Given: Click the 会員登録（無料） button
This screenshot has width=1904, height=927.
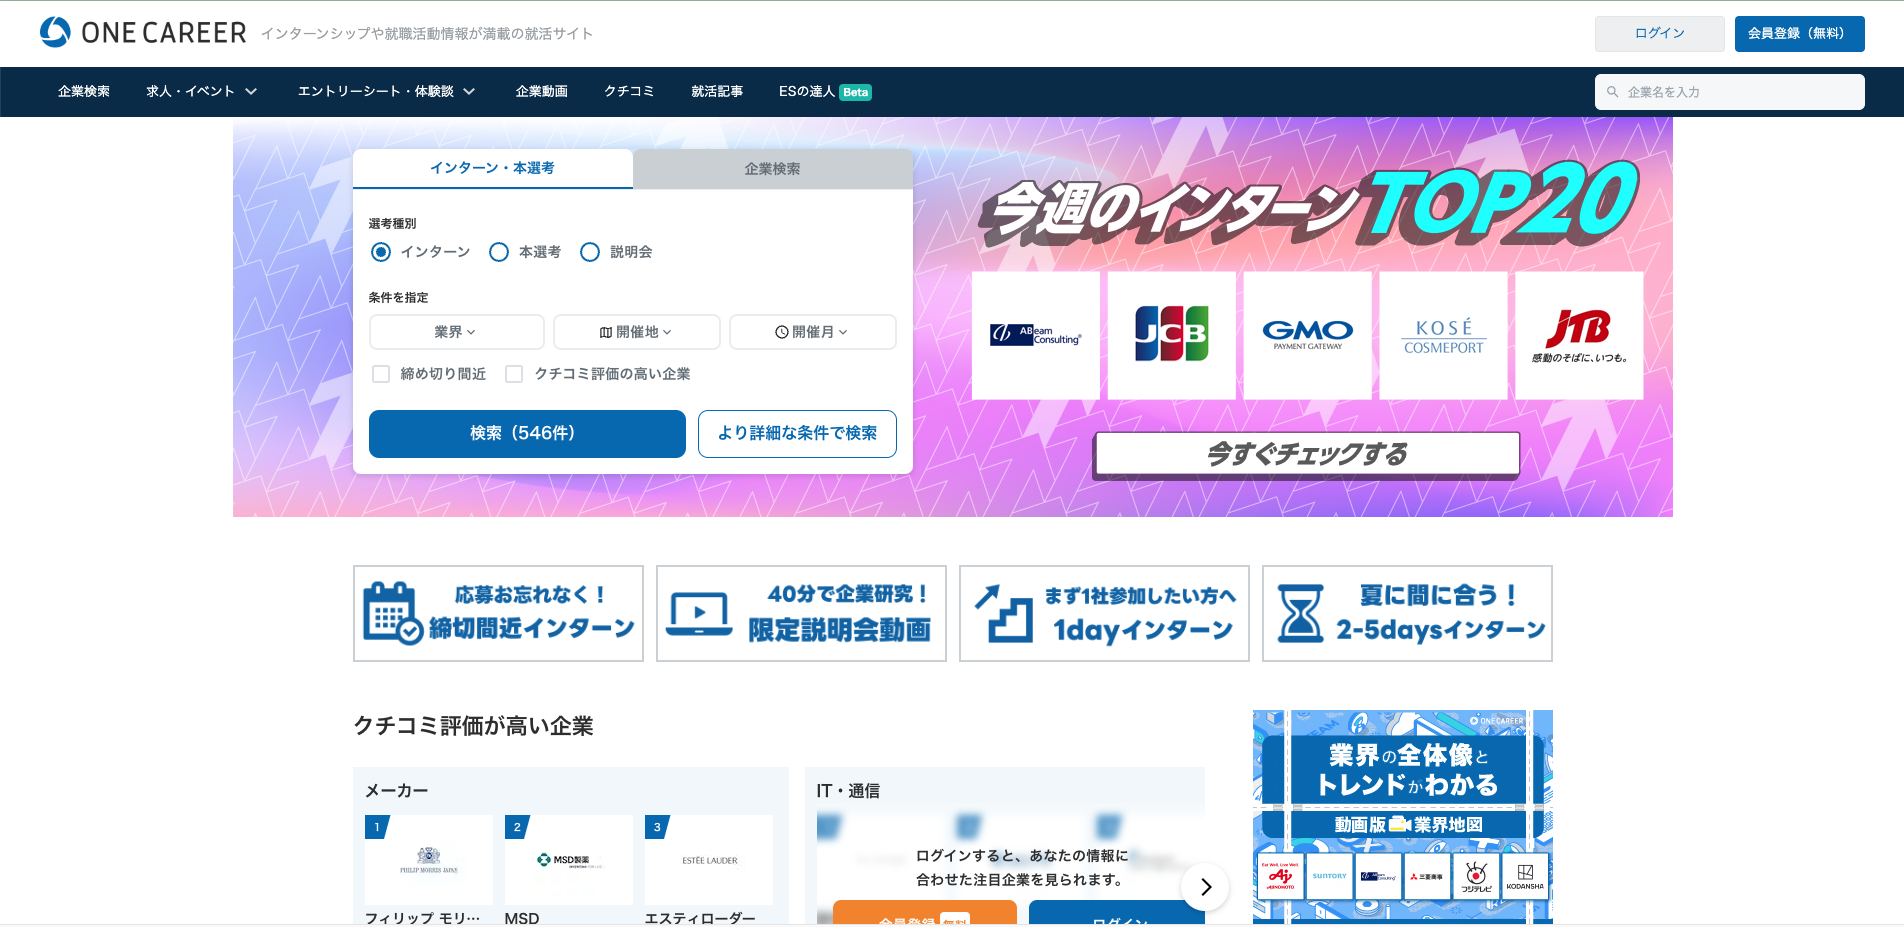Looking at the screenshot, I should tap(1799, 33).
